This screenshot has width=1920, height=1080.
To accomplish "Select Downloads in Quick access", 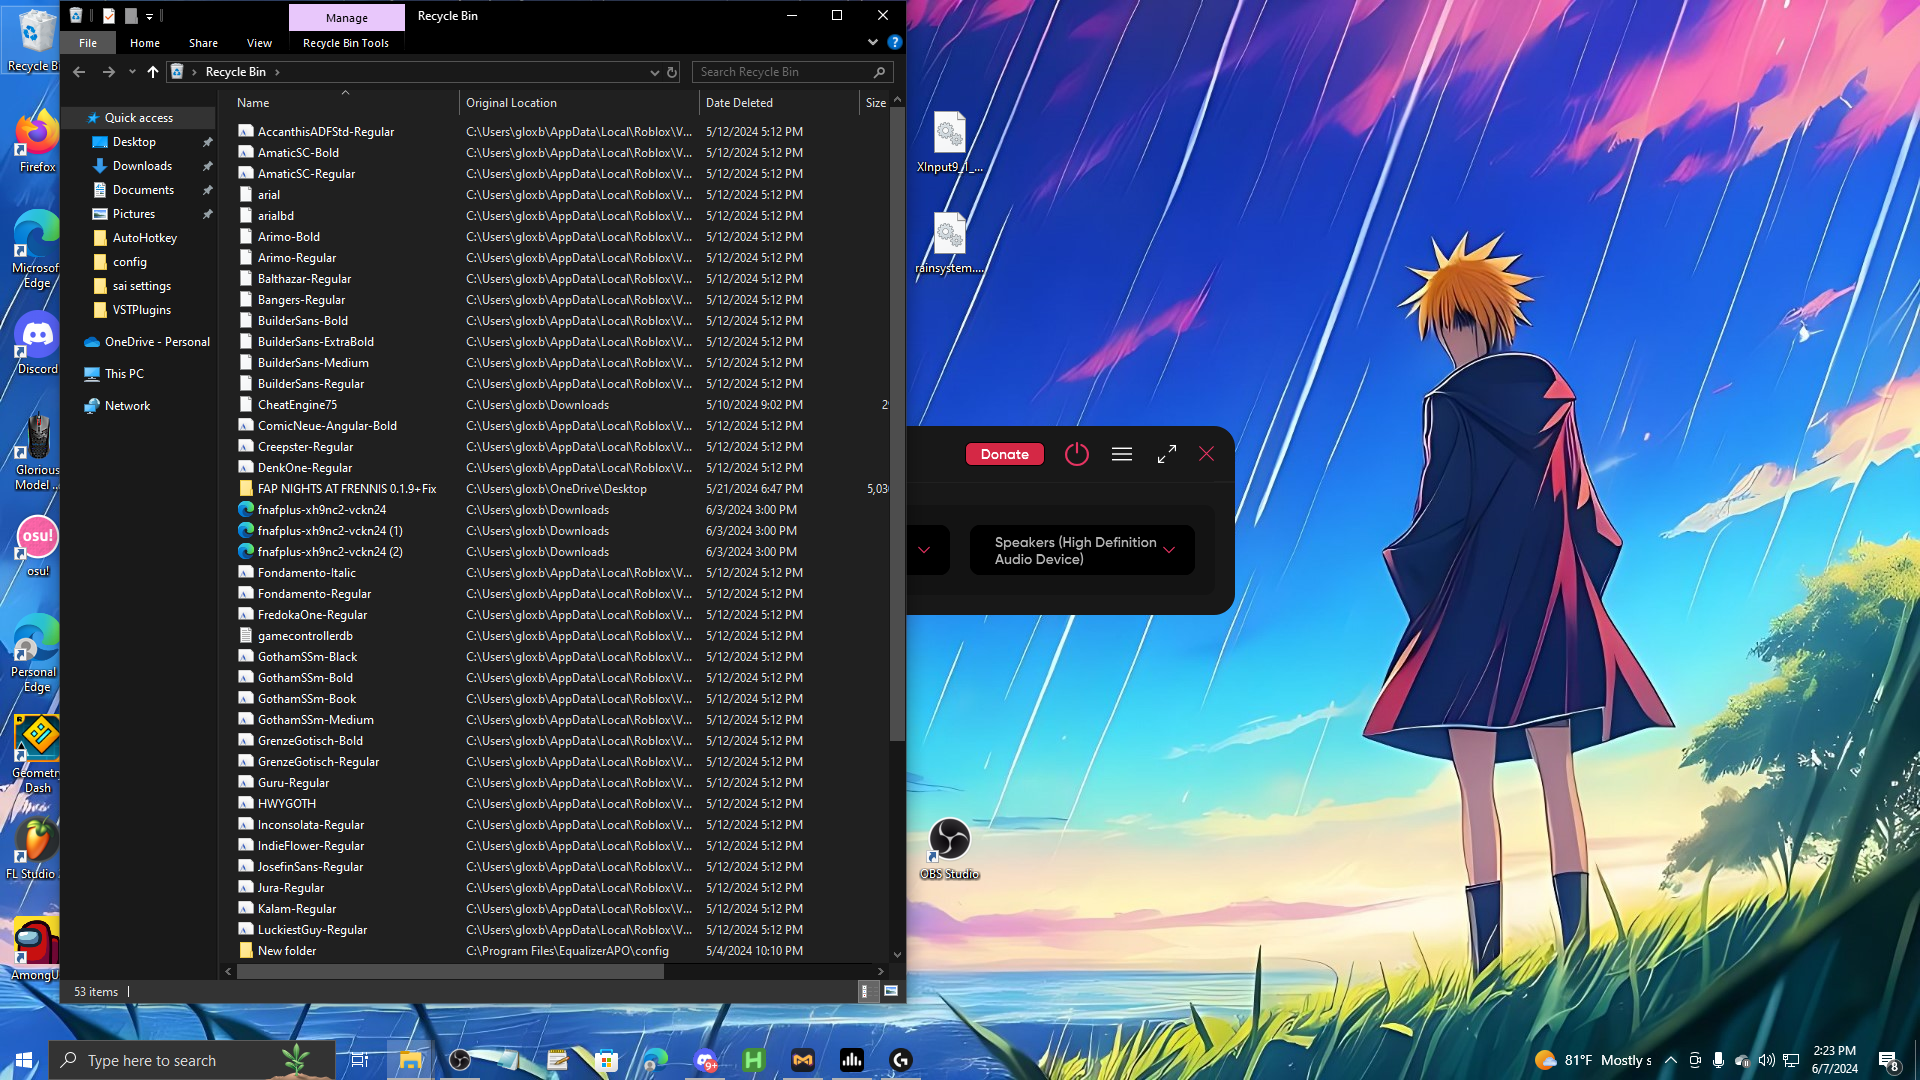I will 142,166.
